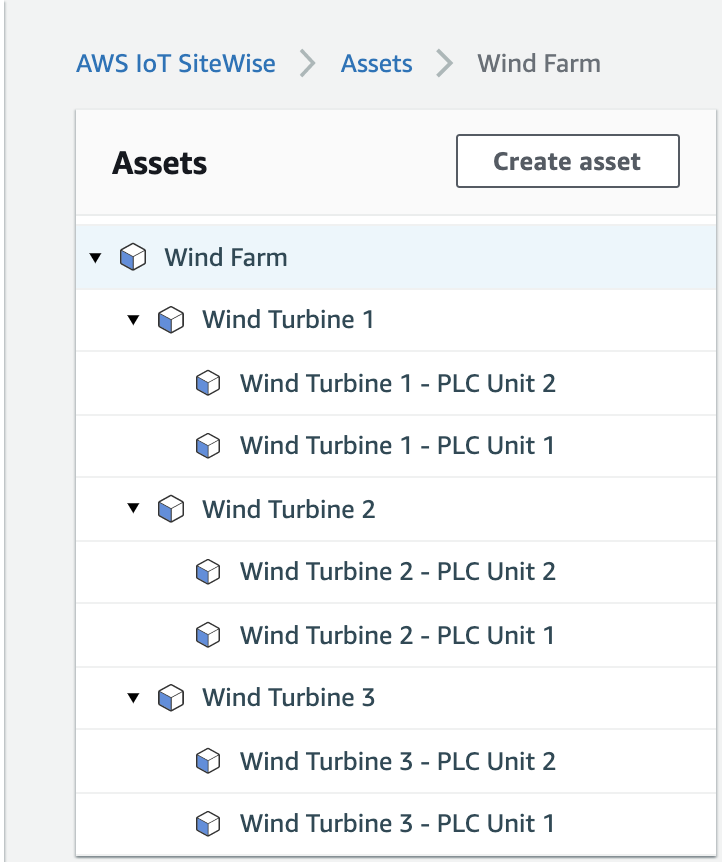Go to AWS IoT SiteWise breadcrumb link
The height and width of the screenshot is (862, 722).
[176, 64]
